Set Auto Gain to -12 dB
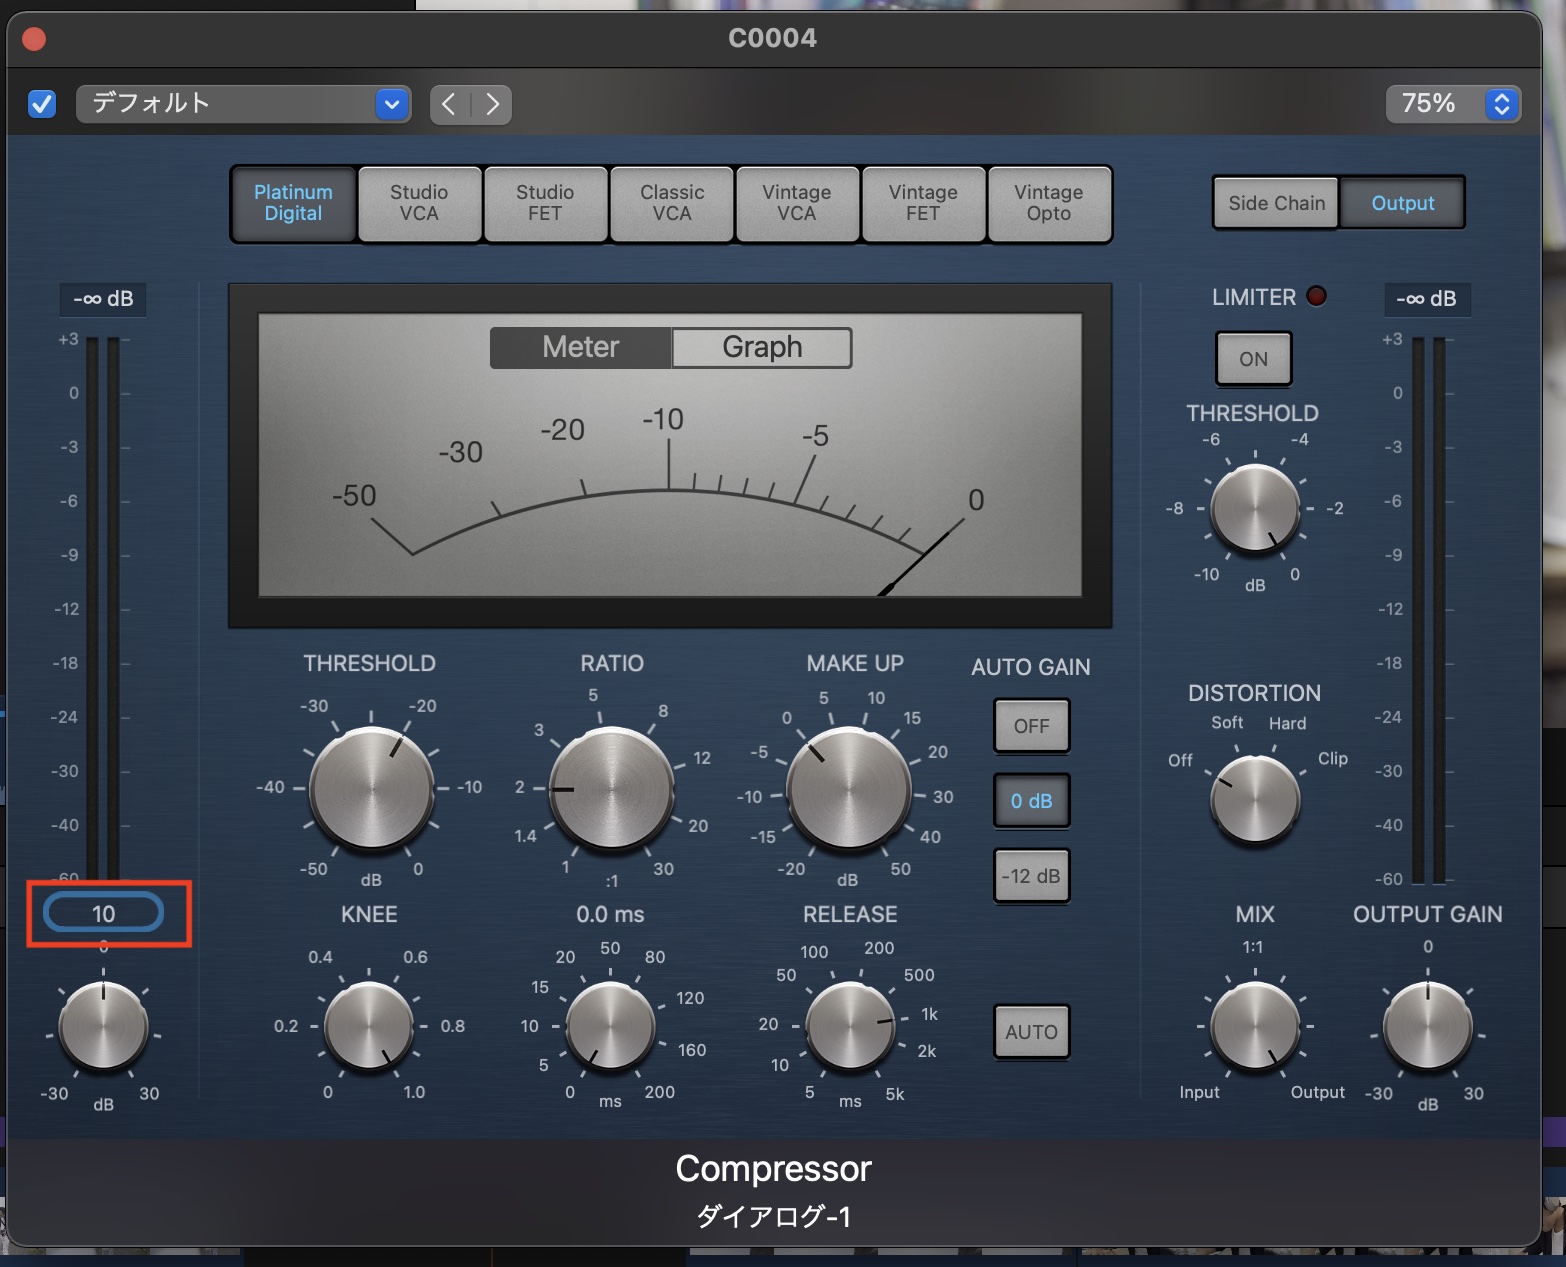Viewport: 1566px width, 1267px height. (x=1031, y=876)
